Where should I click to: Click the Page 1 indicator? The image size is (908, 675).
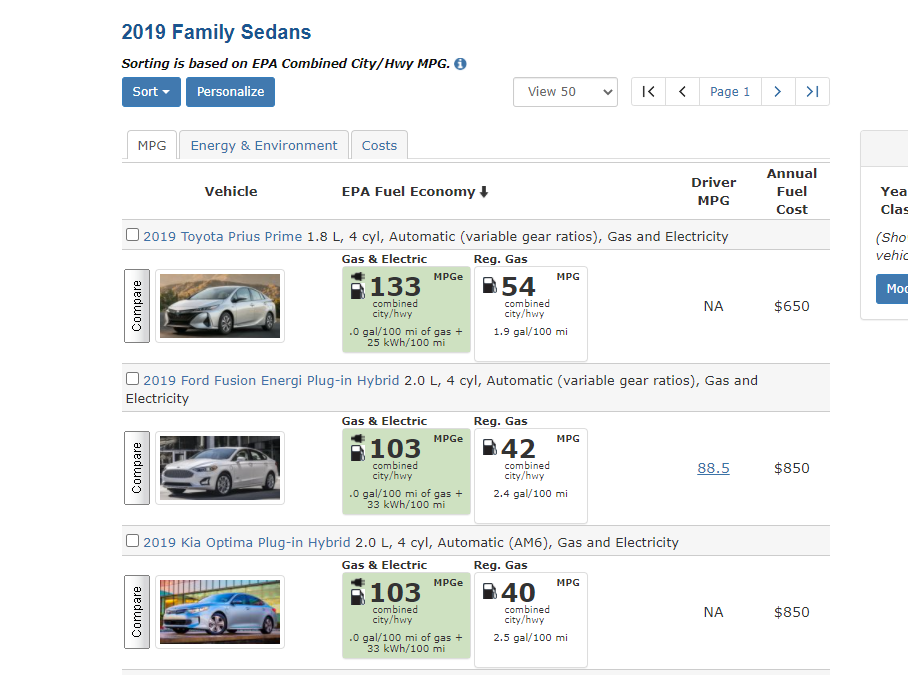pos(730,91)
